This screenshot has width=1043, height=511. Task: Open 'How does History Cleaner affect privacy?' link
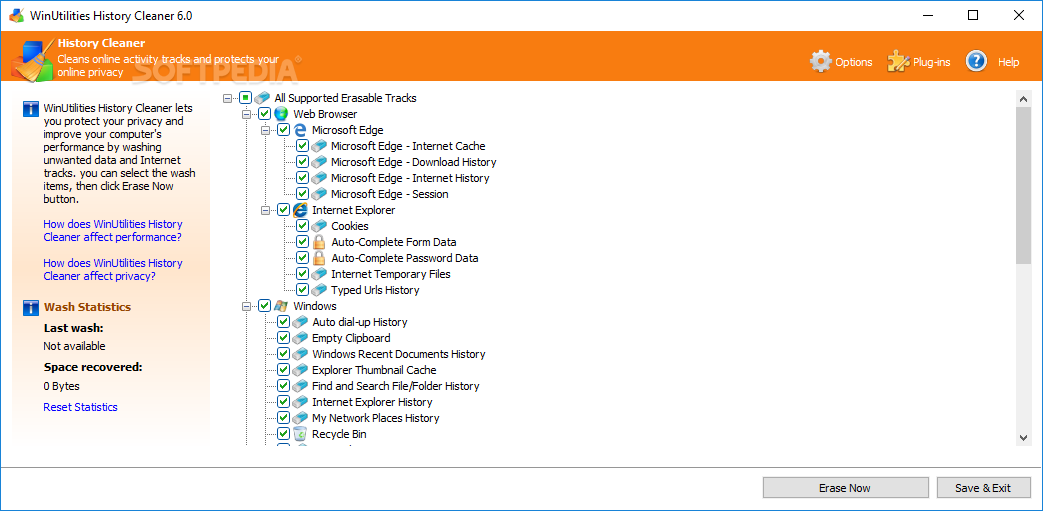(112, 269)
